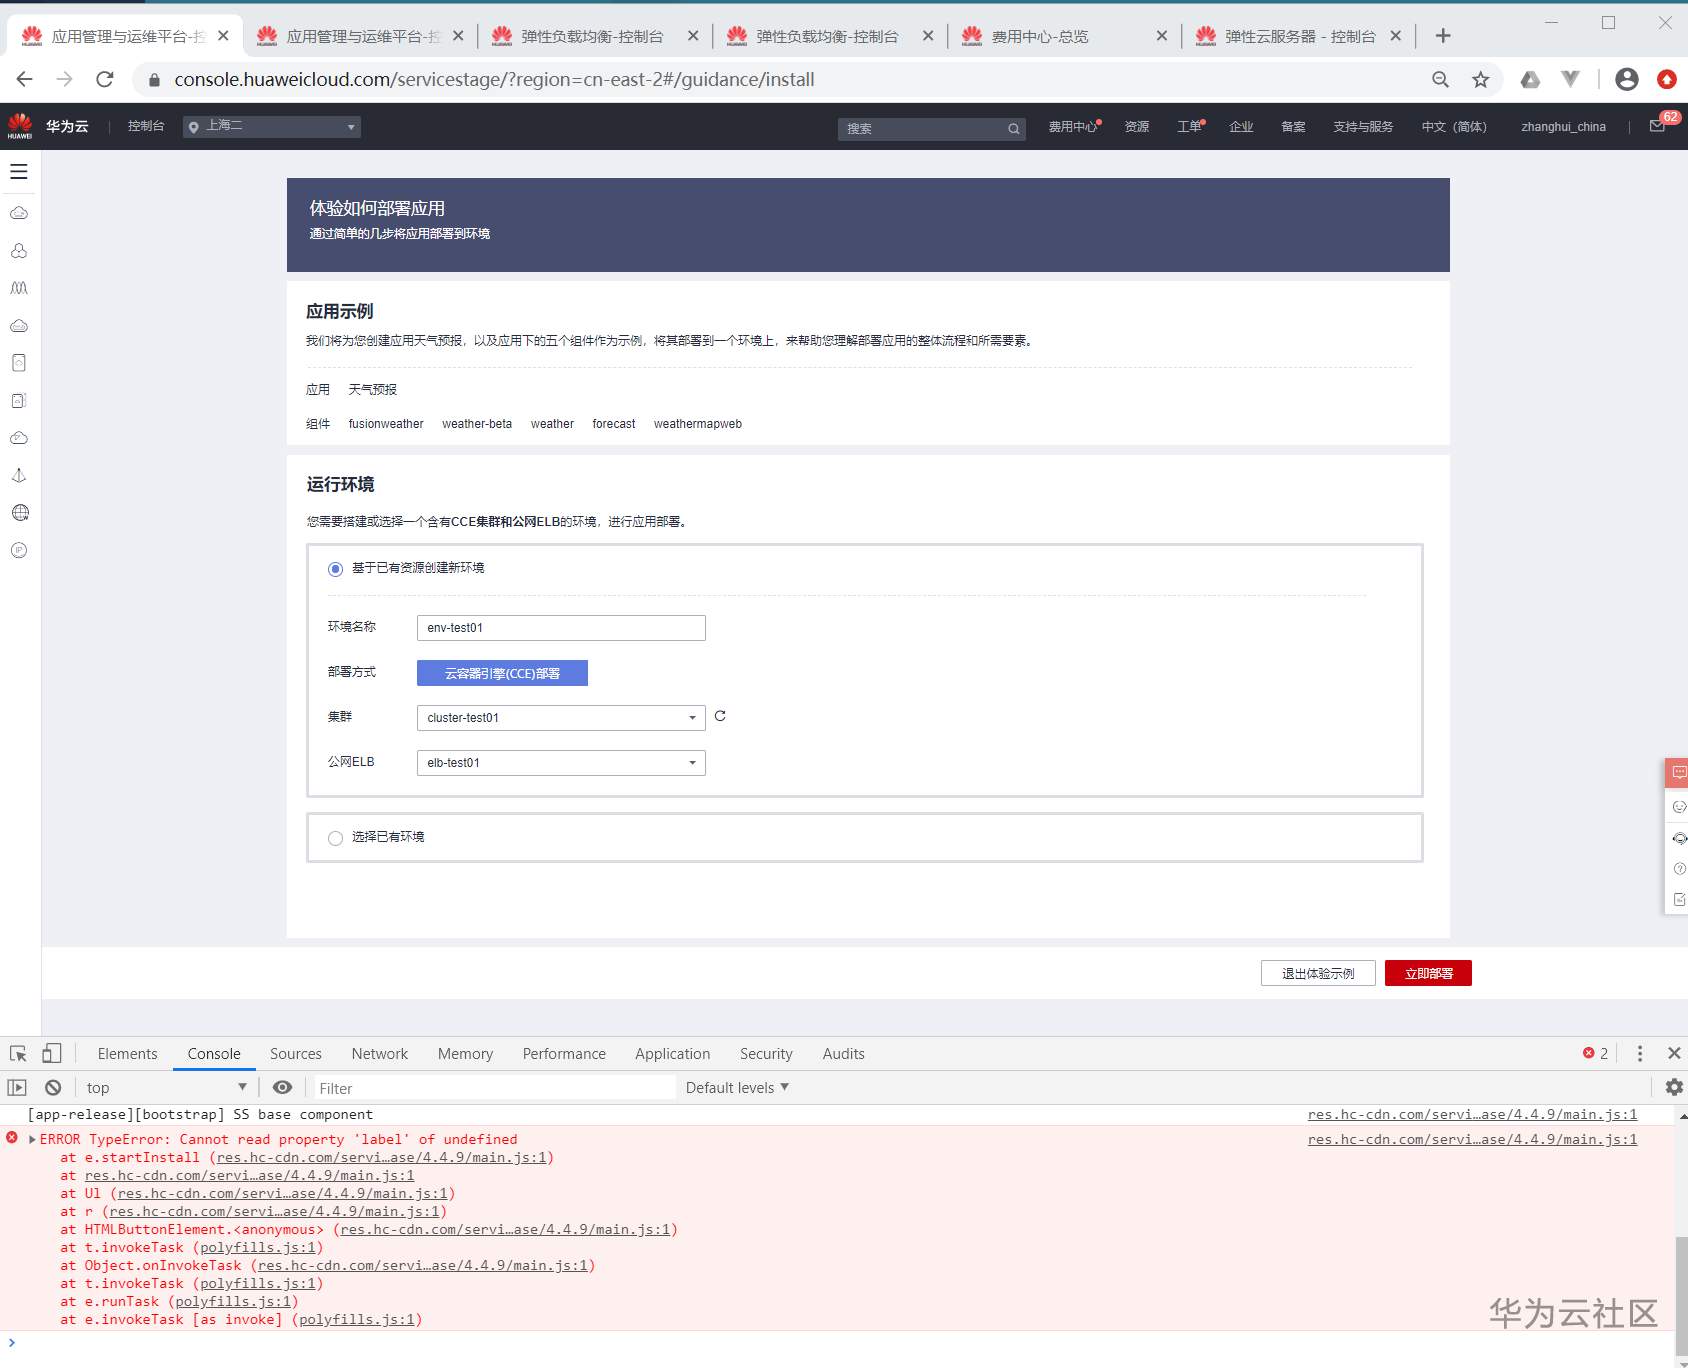Open the elb-test01 public ELB dropdown

click(561, 763)
